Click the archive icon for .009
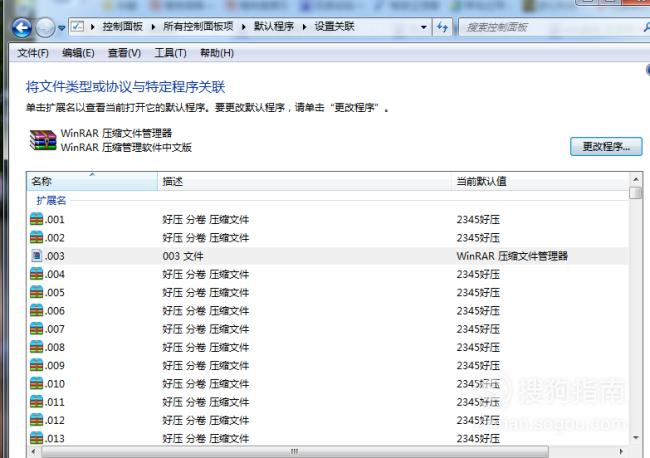This screenshot has height=458, width=650. click(x=36, y=365)
